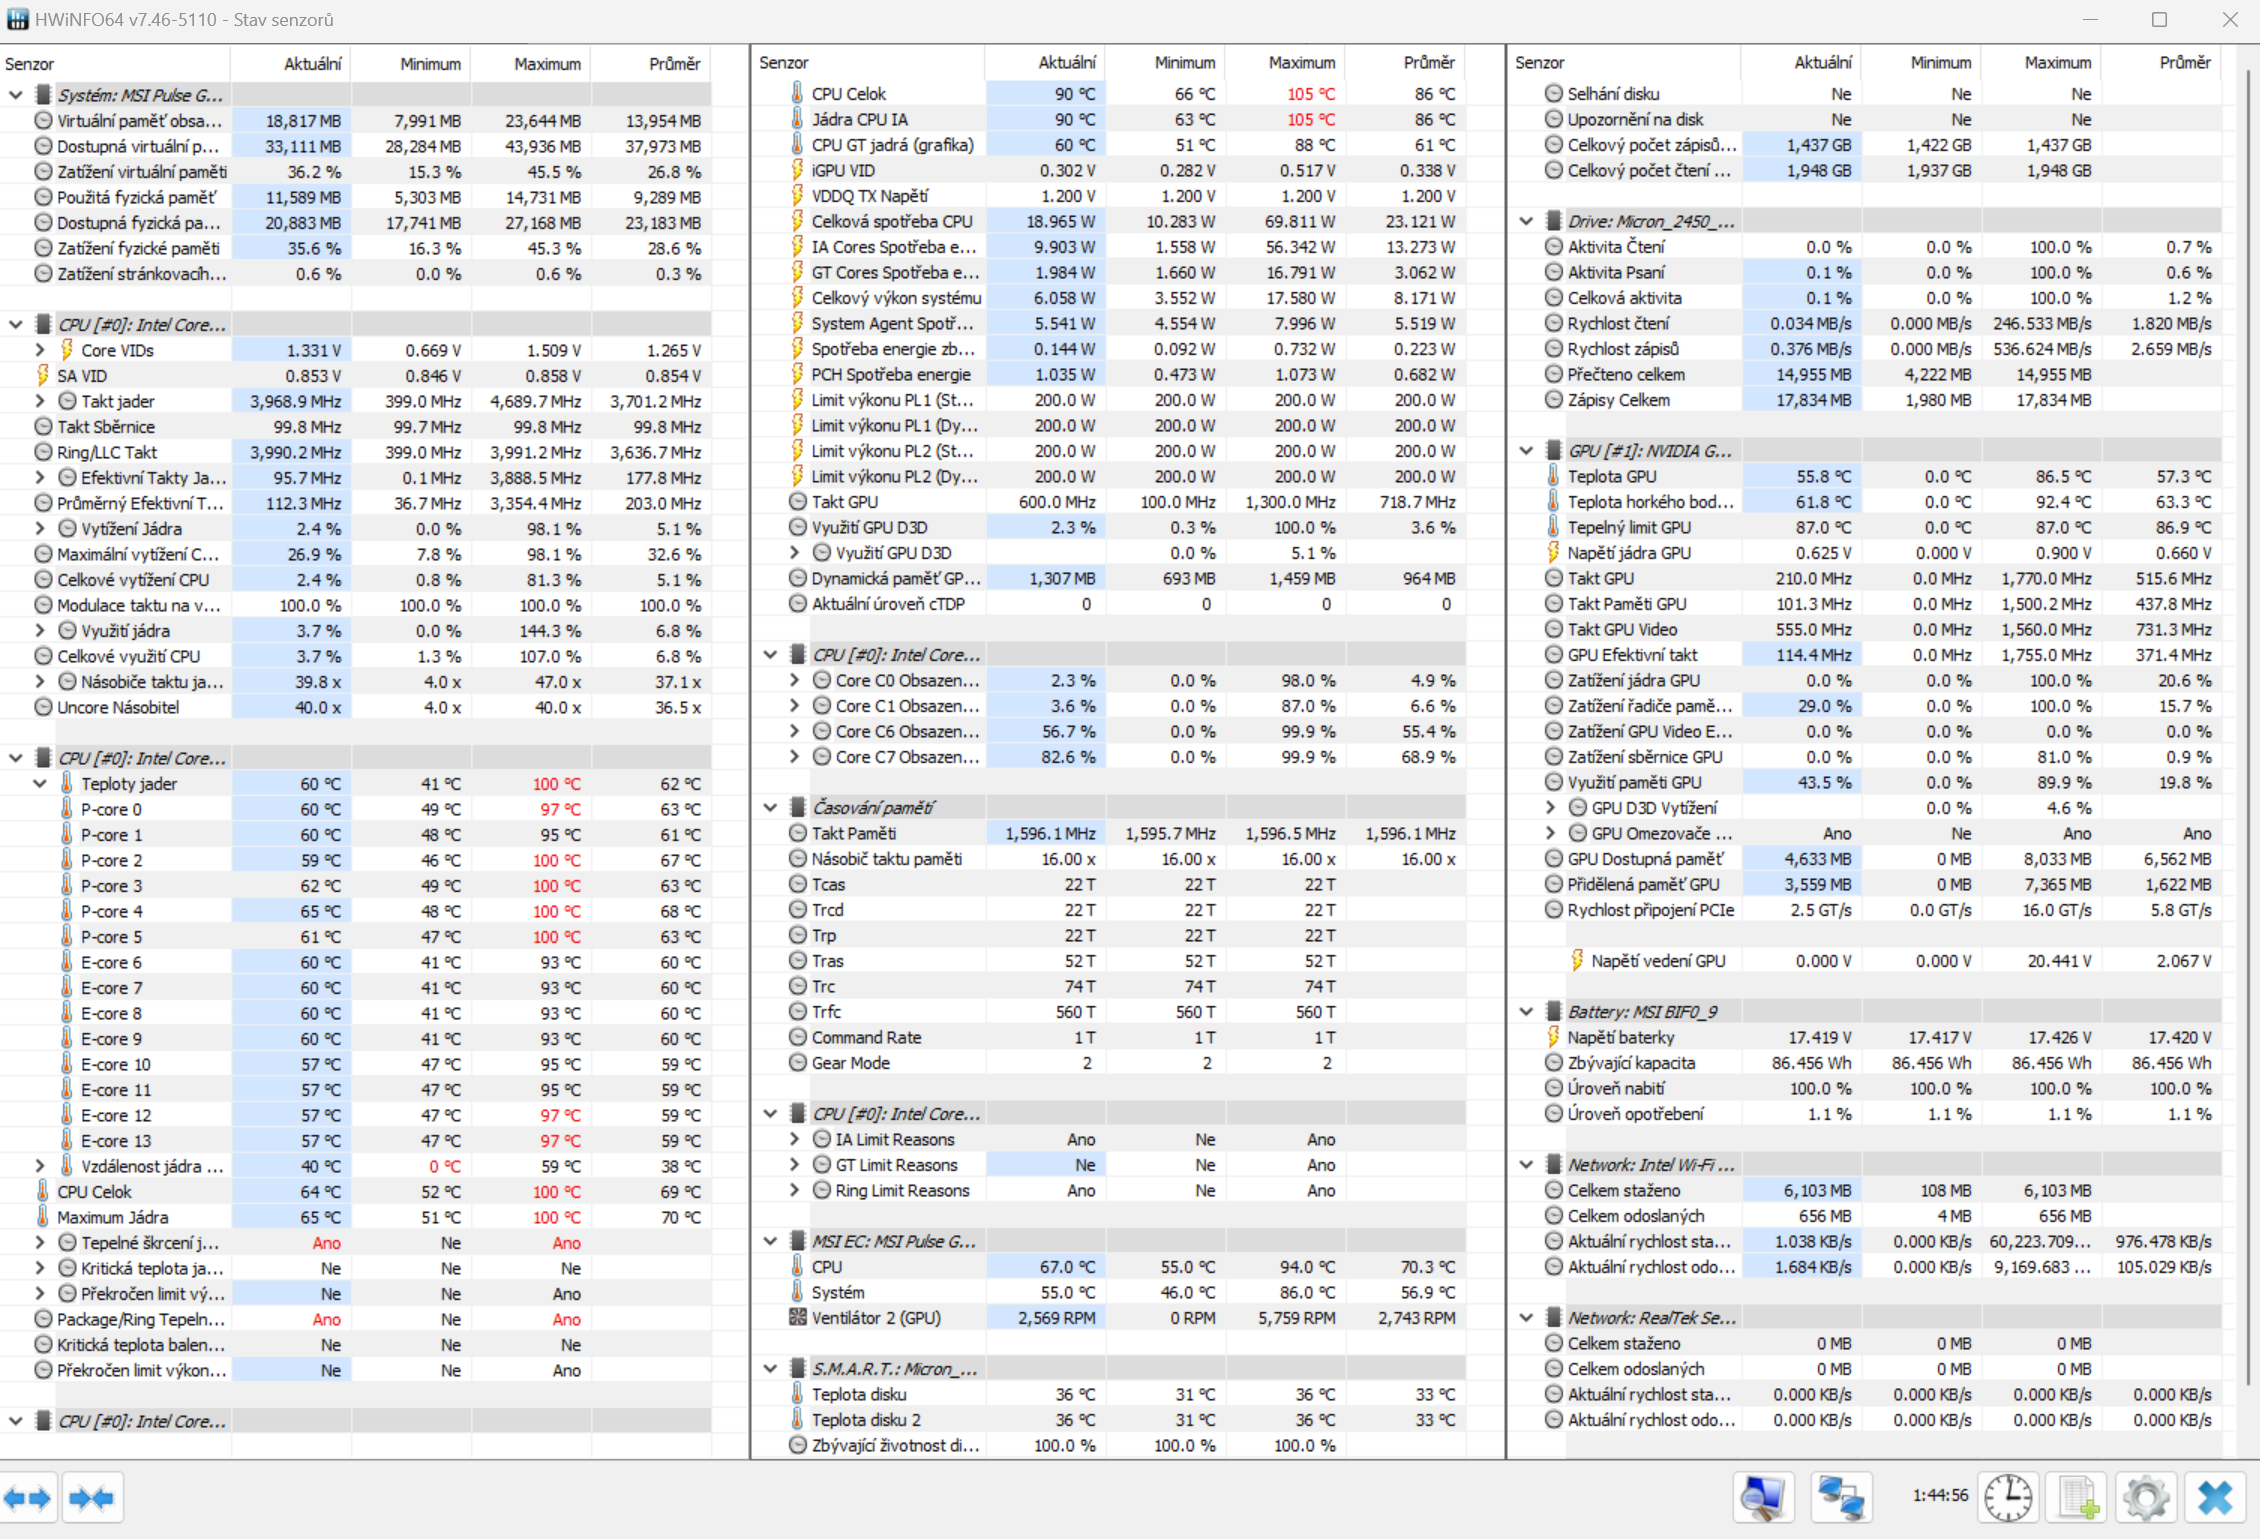Collapse the Systém: MSI Pulse group
The image size is (2260, 1539).
click(16, 95)
